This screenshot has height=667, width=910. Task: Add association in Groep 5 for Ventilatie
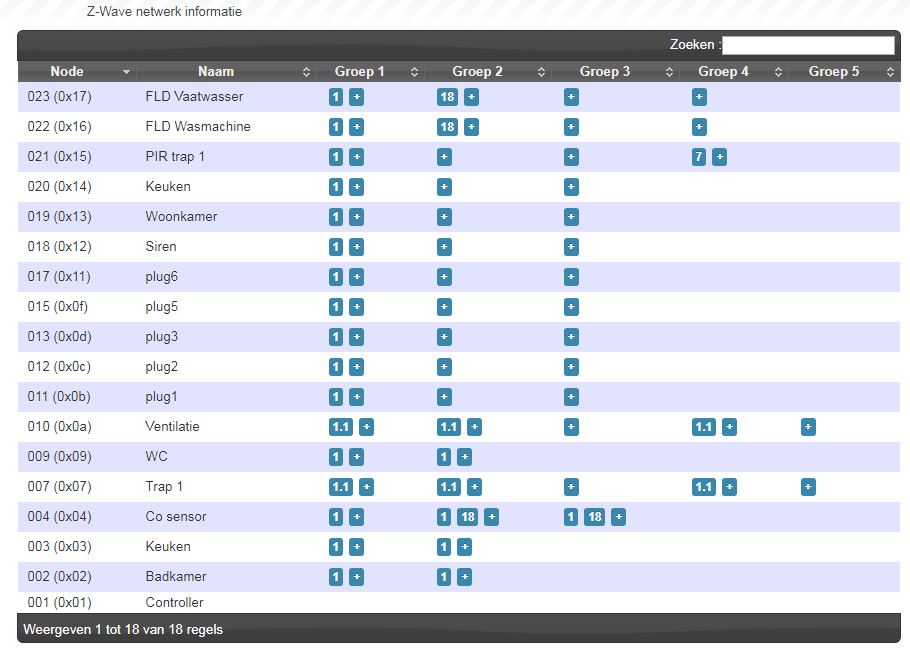pyautogui.click(x=808, y=427)
